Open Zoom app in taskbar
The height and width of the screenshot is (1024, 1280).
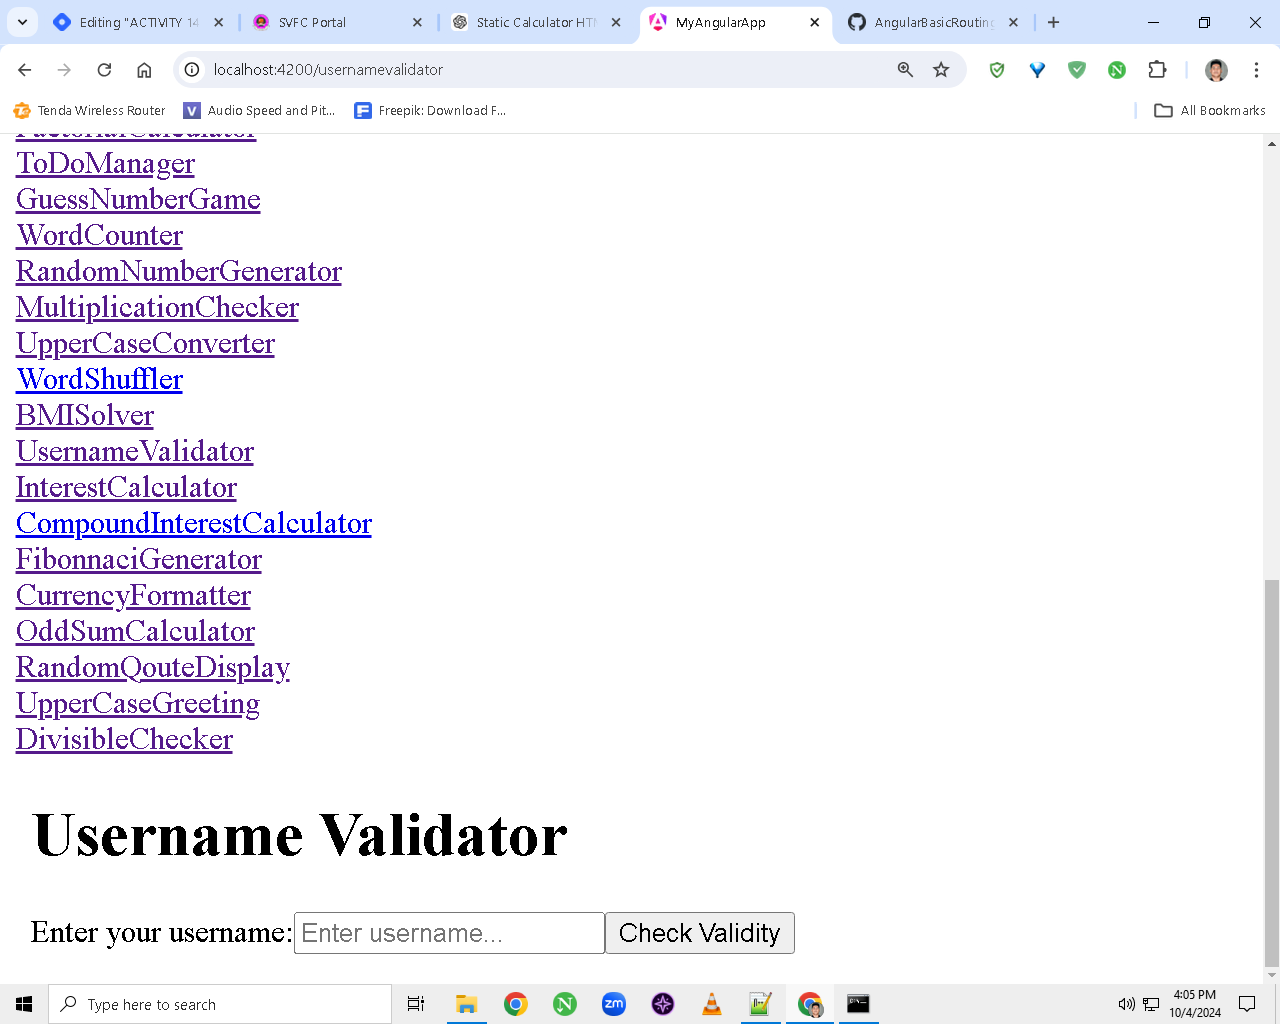click(x=614, y=1004)
